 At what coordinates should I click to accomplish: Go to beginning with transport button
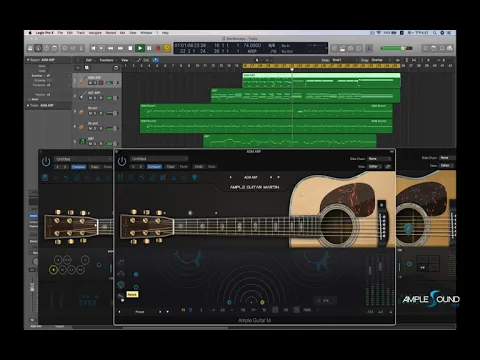93,48
